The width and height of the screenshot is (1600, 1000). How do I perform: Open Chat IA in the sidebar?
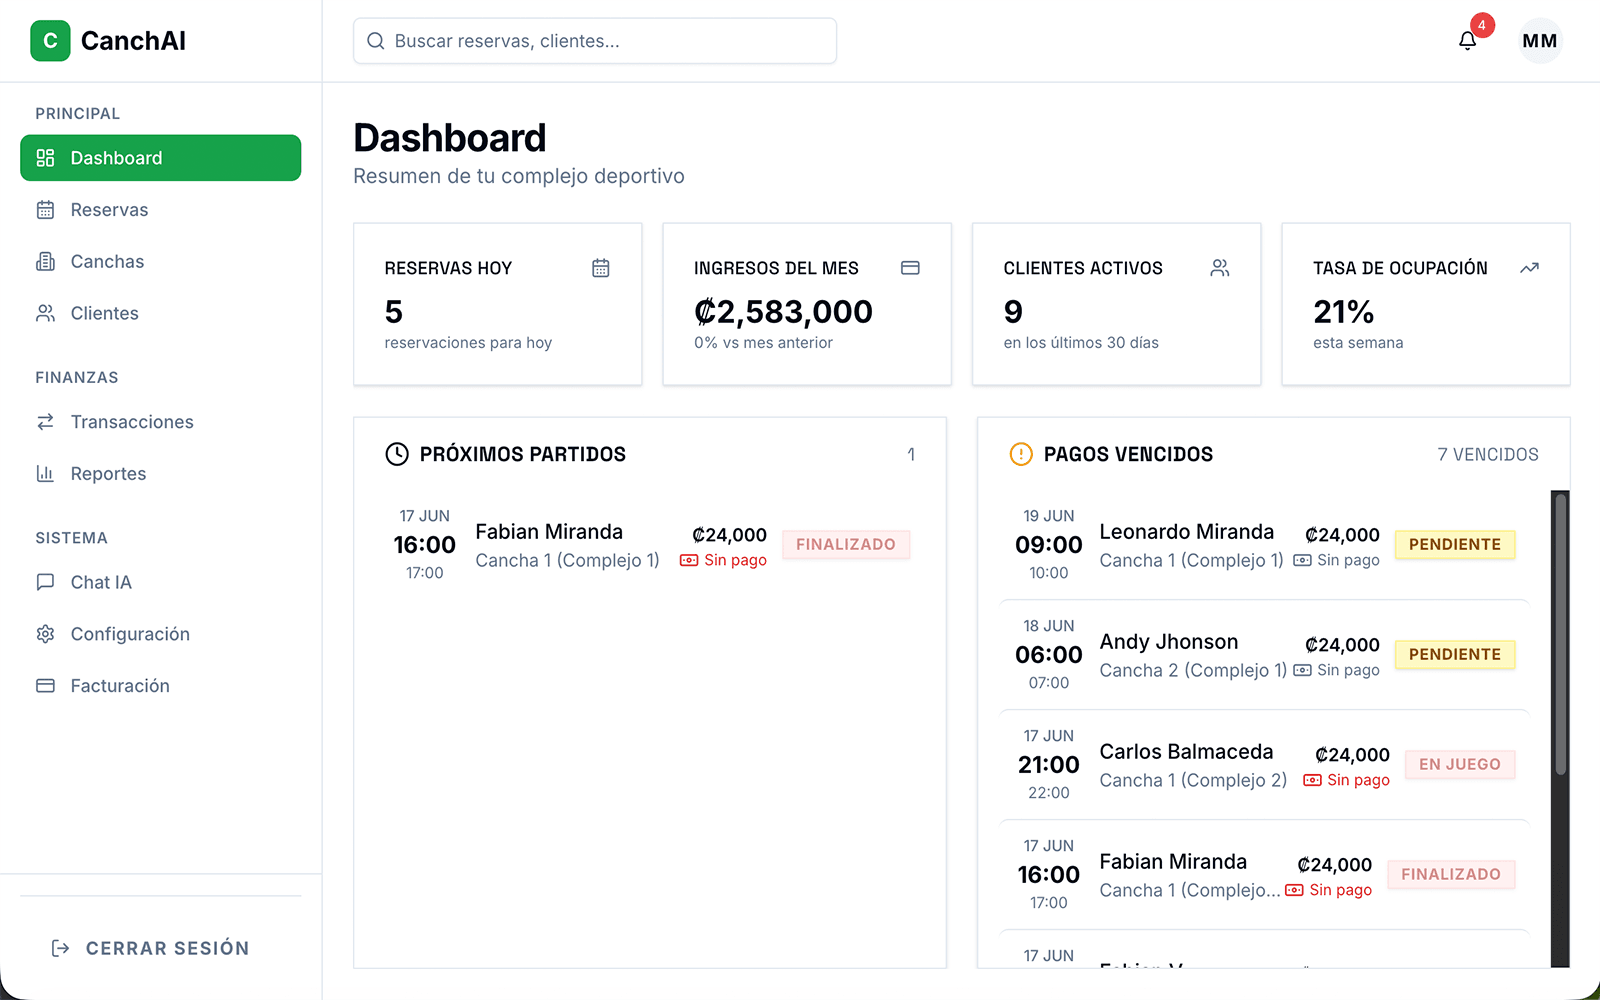click(x=160, y=582)
